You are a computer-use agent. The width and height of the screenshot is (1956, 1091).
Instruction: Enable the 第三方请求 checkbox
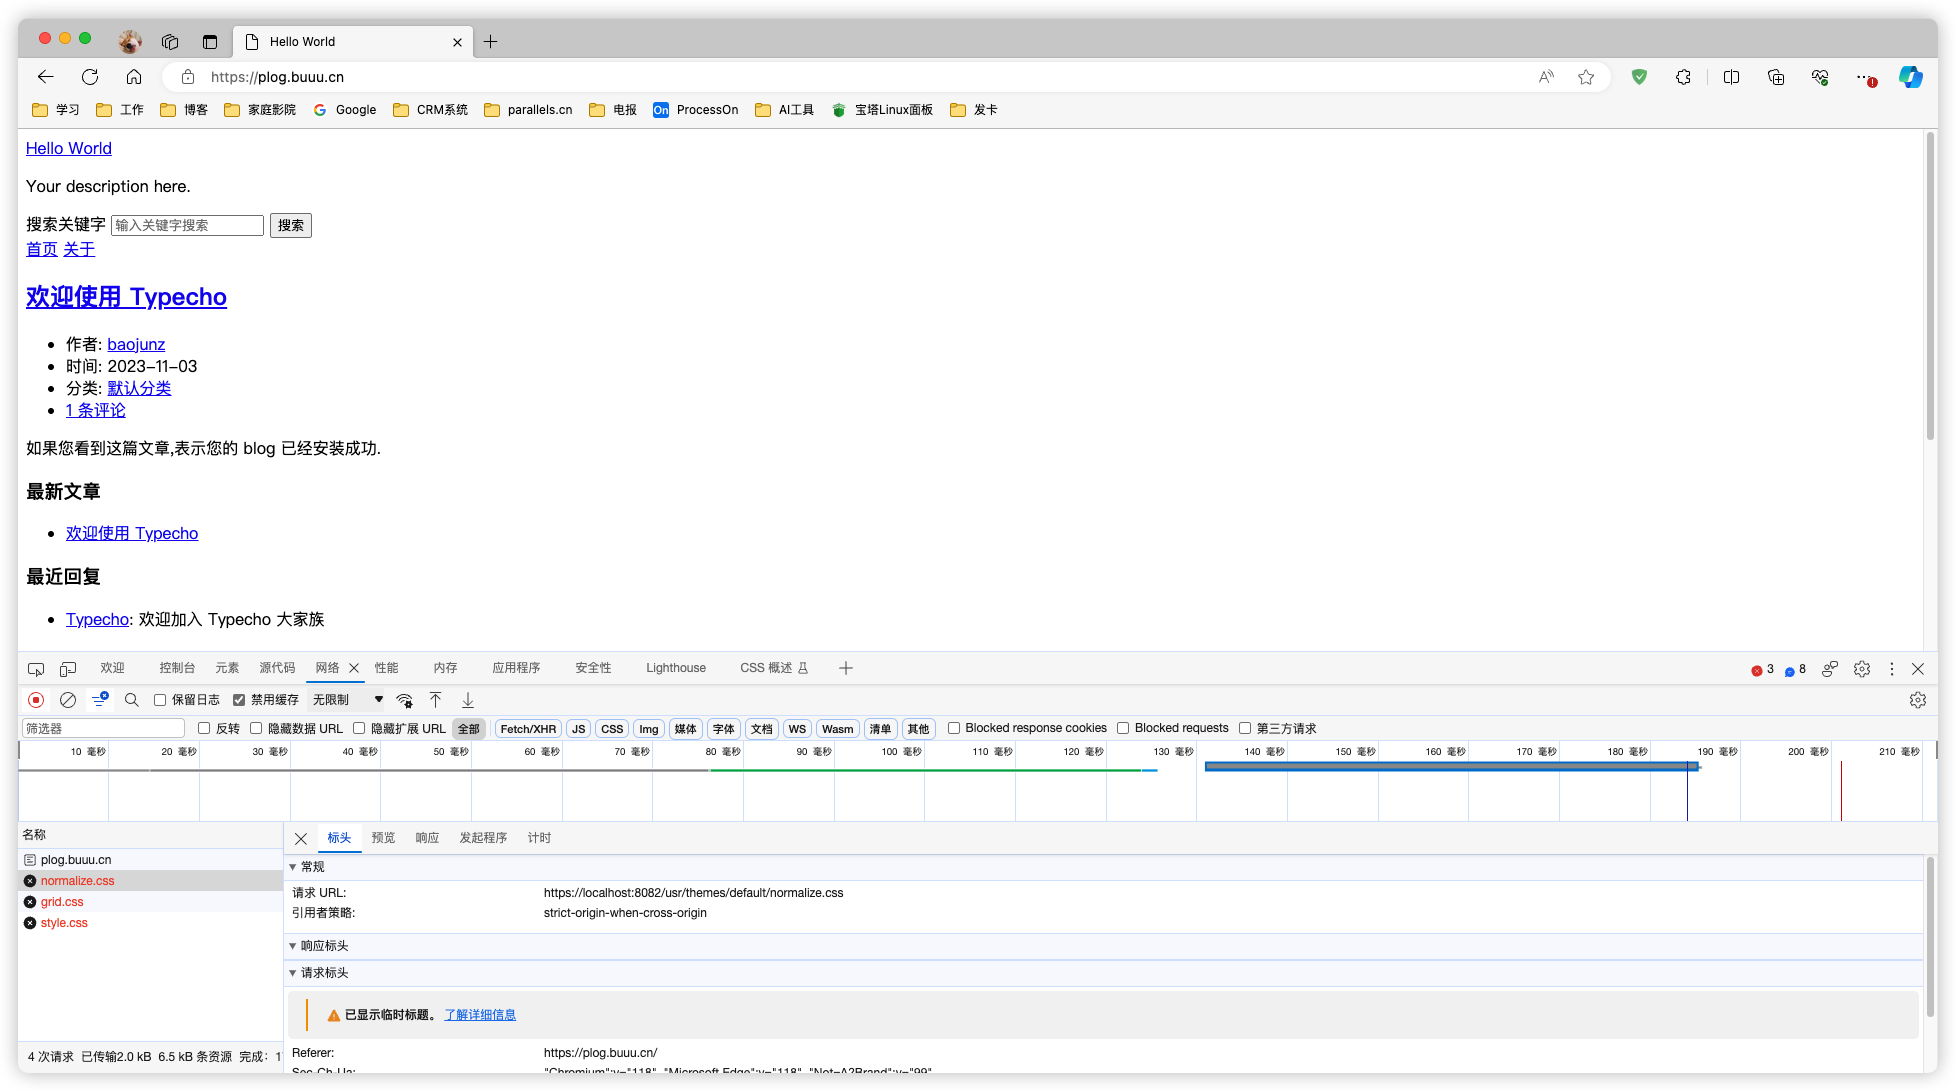click(x=1245, y=728)
